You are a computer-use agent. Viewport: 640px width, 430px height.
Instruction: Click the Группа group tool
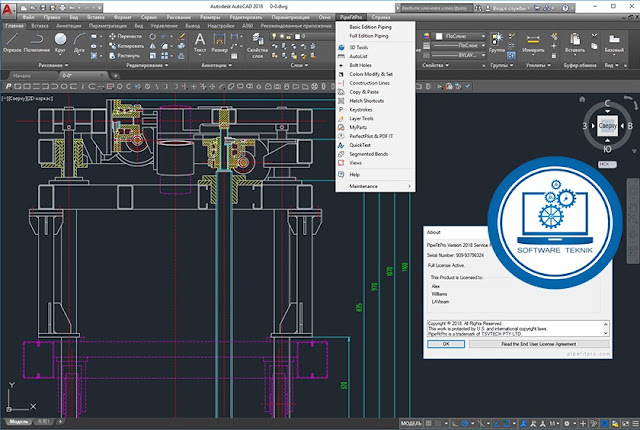pos(497,43)
